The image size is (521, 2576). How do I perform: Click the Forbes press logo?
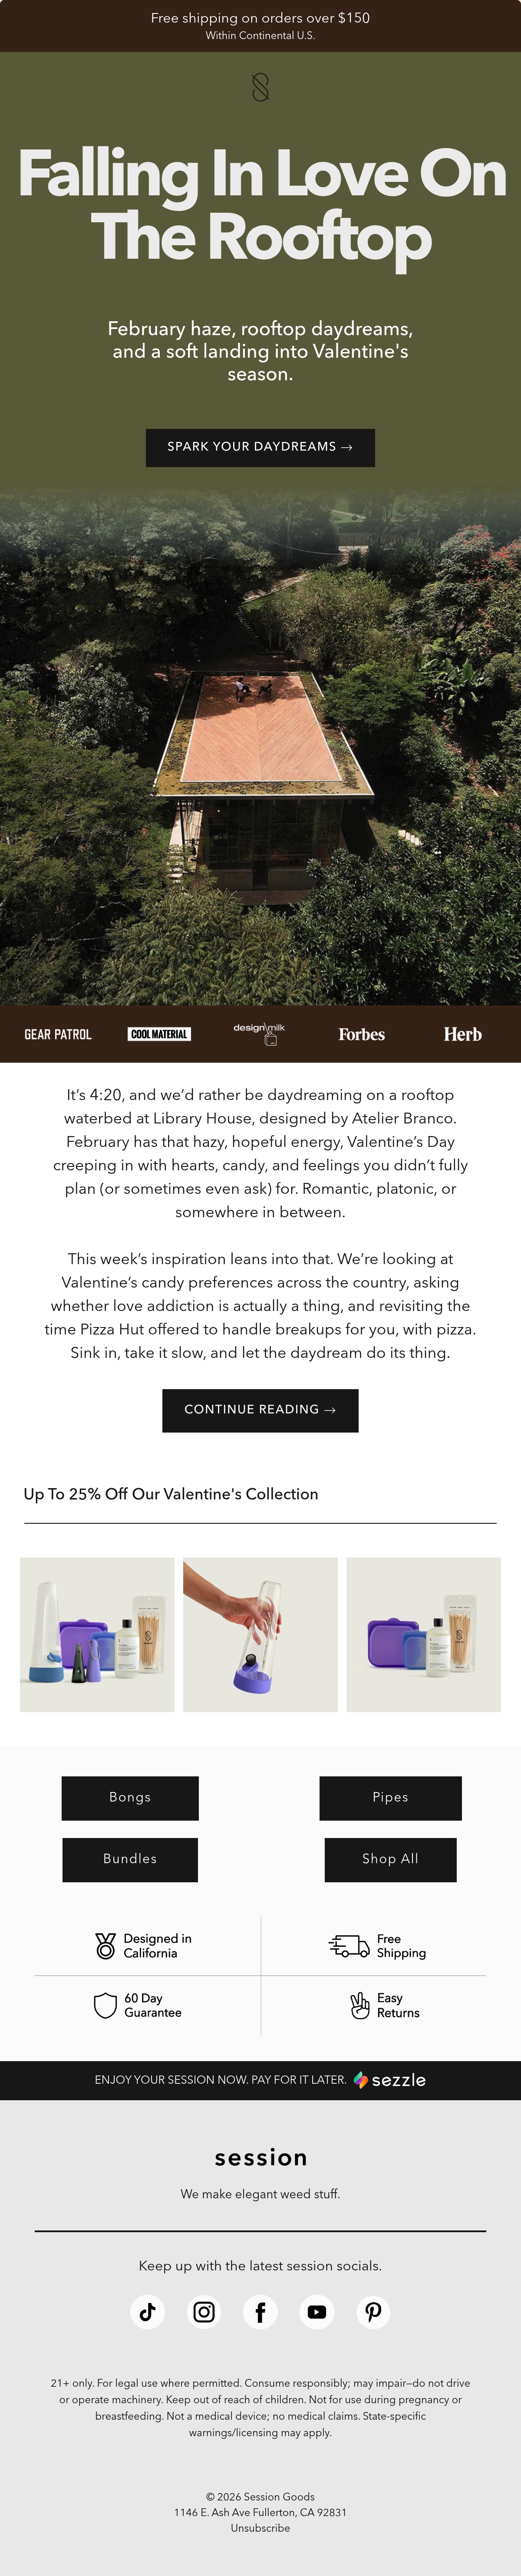361,1034
